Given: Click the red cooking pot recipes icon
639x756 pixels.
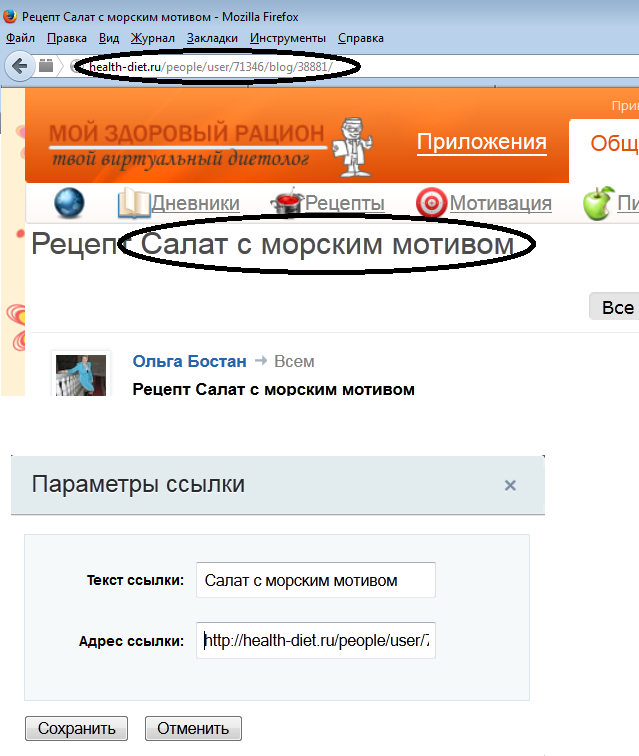Looking at the screenshot, I should pyautogui.click(x=287, y=202).
